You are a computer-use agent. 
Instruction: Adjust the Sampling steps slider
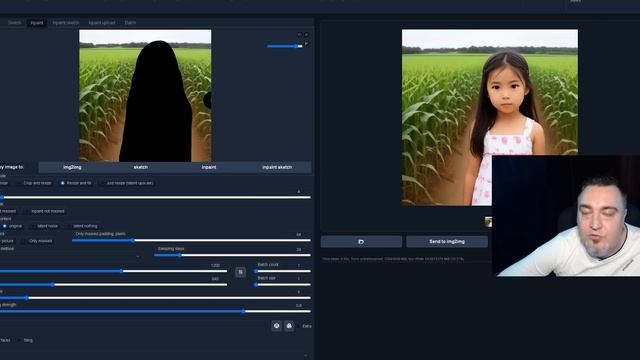pos(232,255)
